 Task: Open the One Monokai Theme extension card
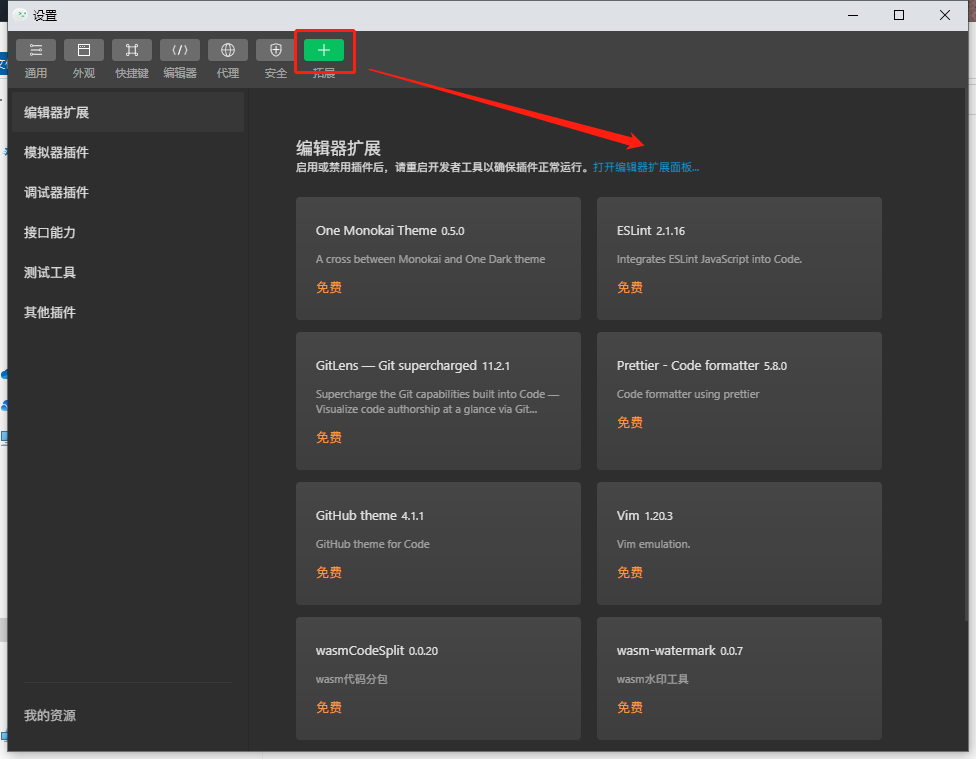[x=438, y=258]
